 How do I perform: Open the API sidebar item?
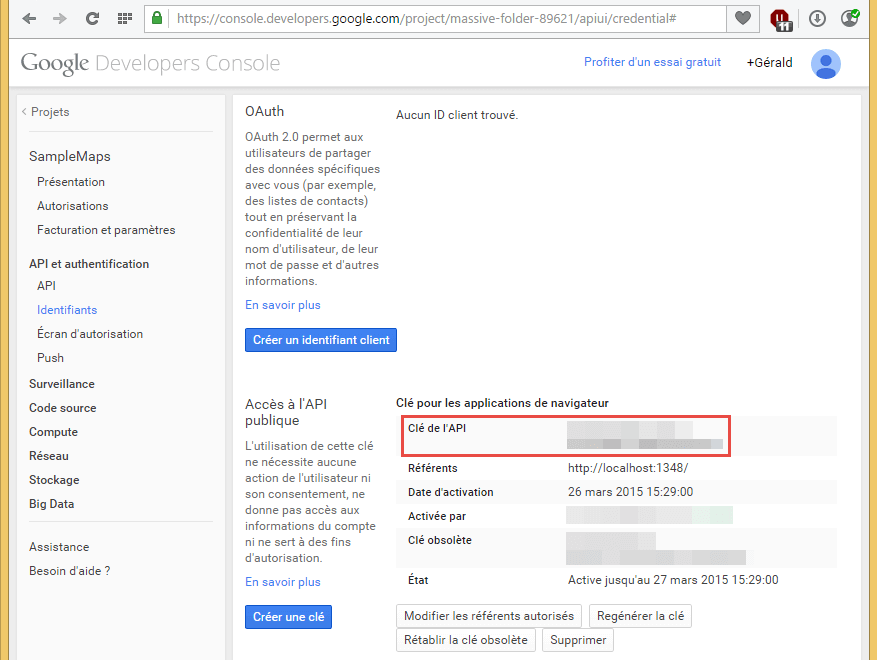click(x=46, y=286)
